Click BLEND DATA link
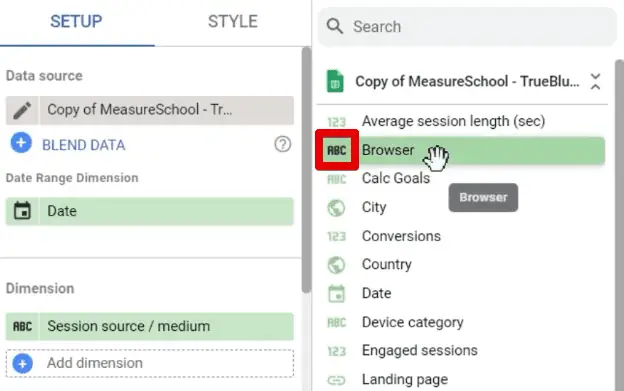 coord(84,145)
